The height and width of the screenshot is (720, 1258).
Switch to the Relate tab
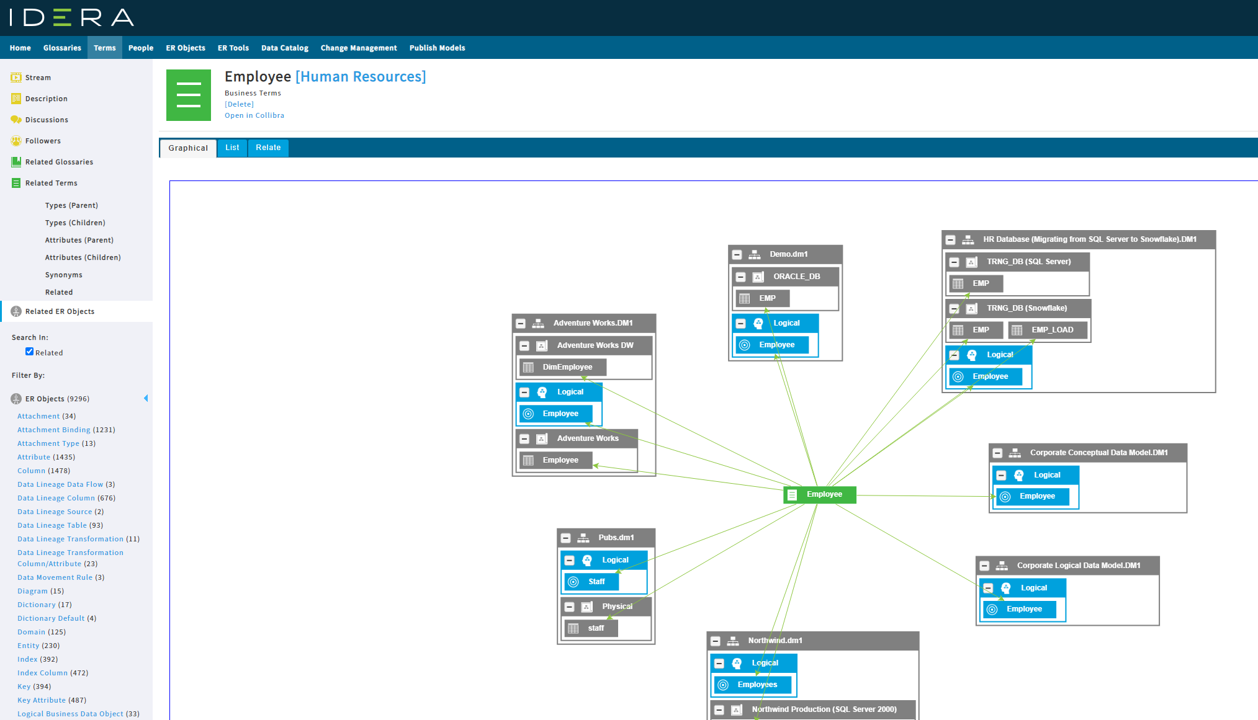268,148
